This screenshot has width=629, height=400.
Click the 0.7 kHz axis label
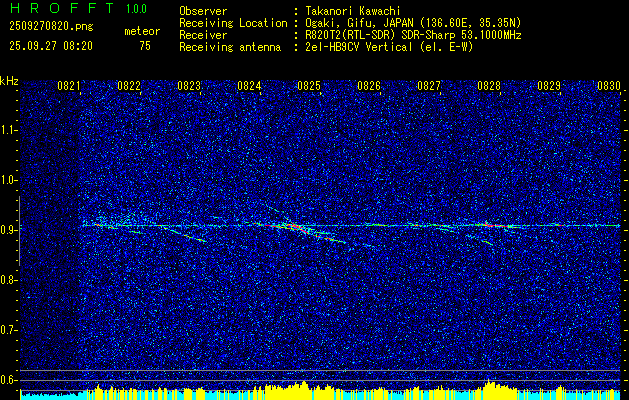click(7, 330)
